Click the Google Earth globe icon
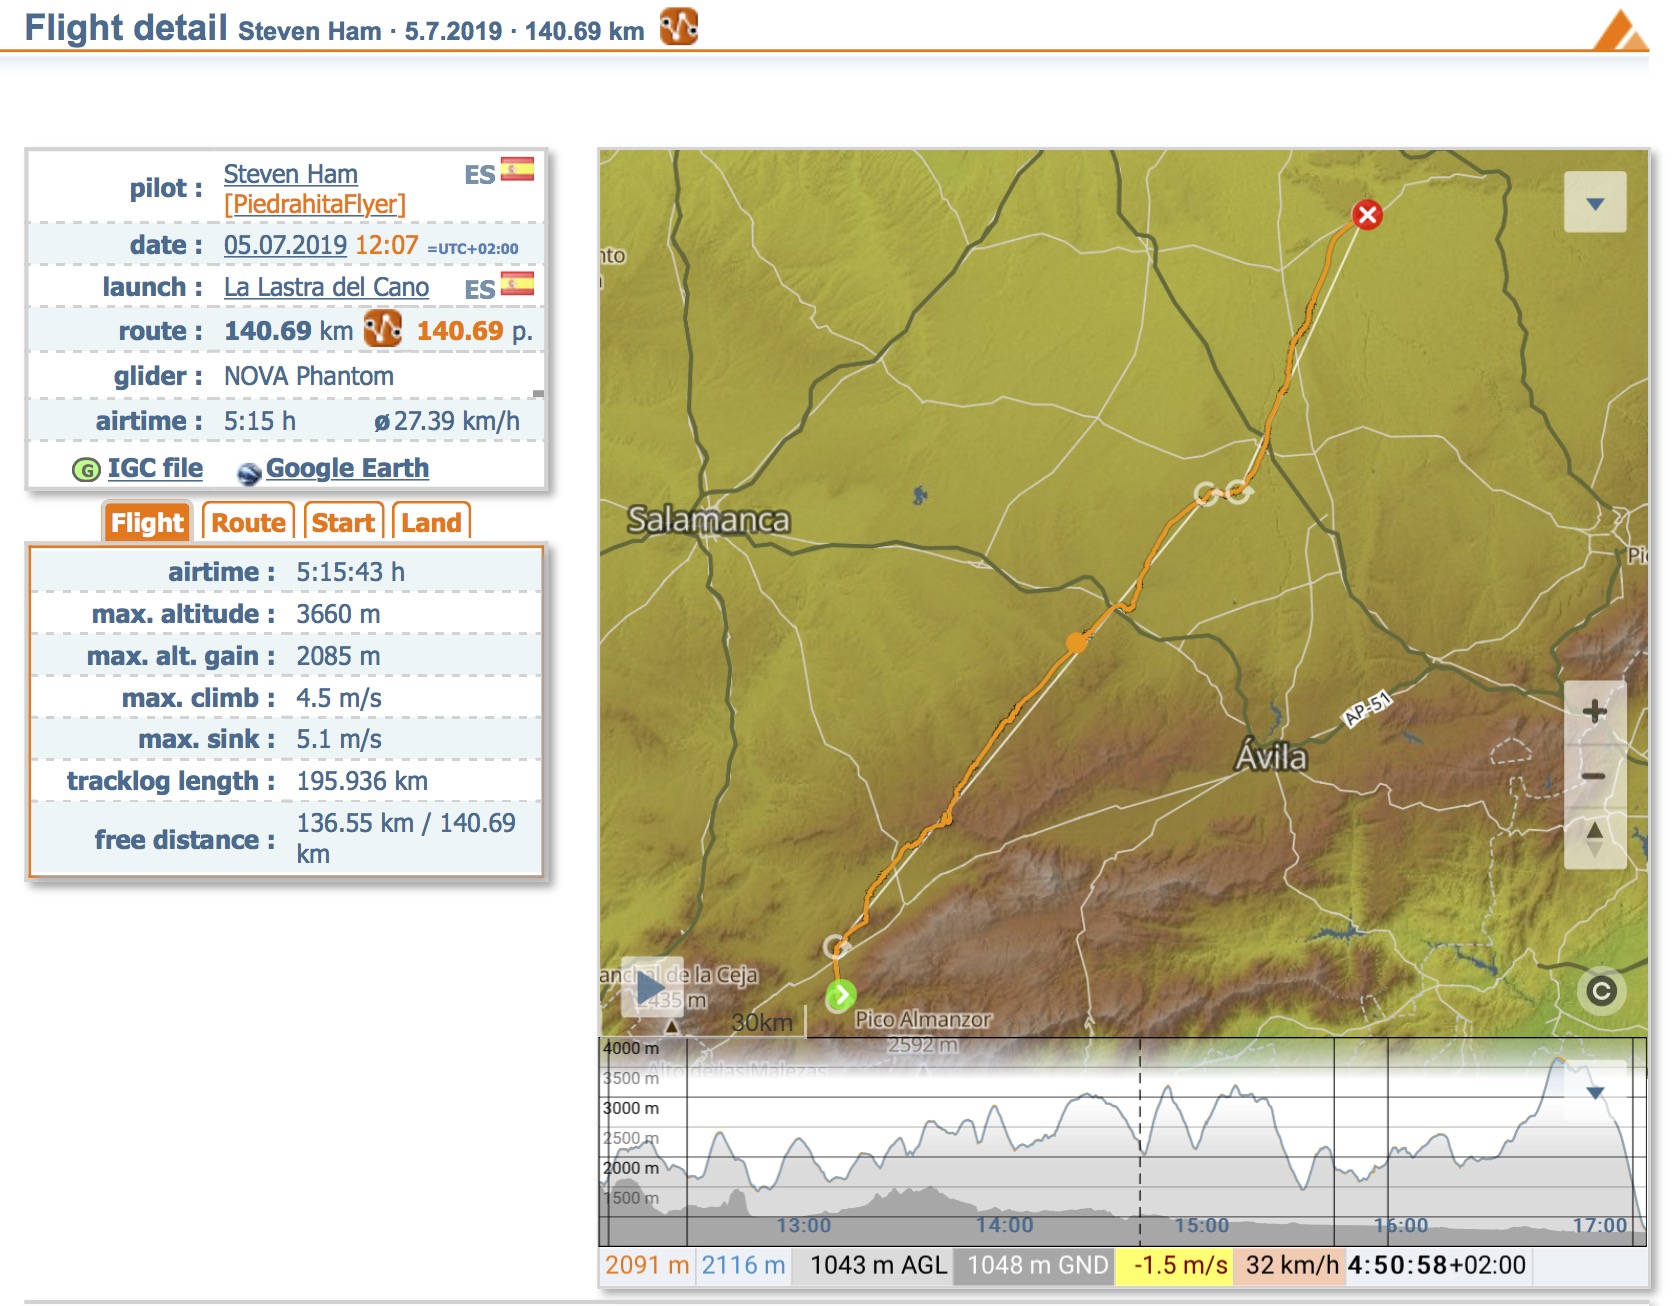The height and width of the screenshot is (1306, 1674). tap(249, 472)
